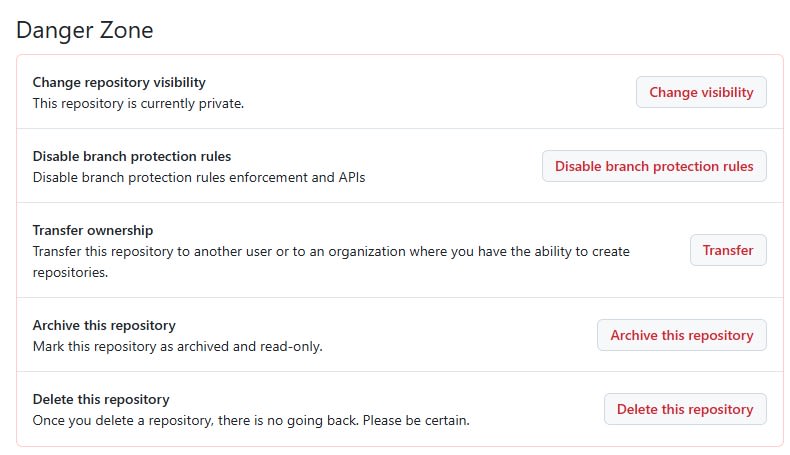Click the 'This repository is currently private' text
The width and height of the screenshot is (790, 455).
point(138,103)
